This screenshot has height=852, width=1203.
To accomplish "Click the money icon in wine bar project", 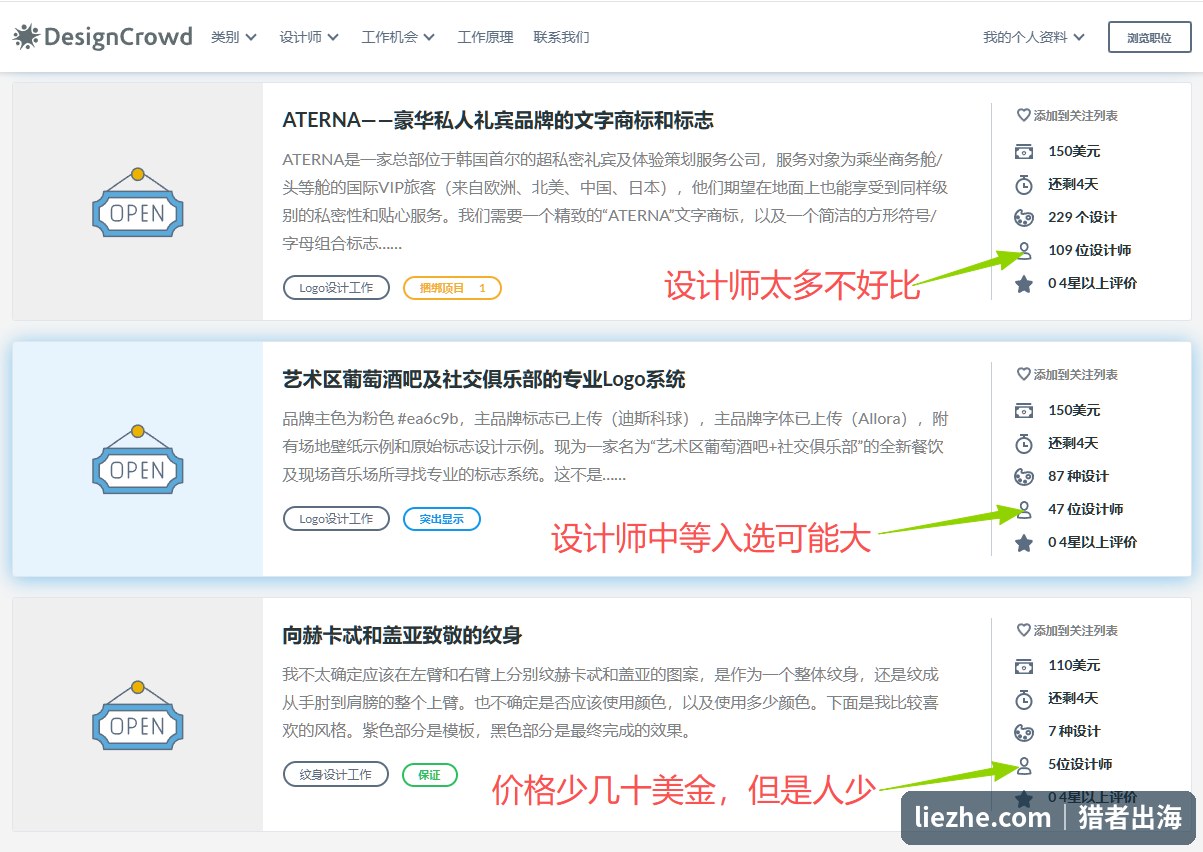I will coord(1024,411).
